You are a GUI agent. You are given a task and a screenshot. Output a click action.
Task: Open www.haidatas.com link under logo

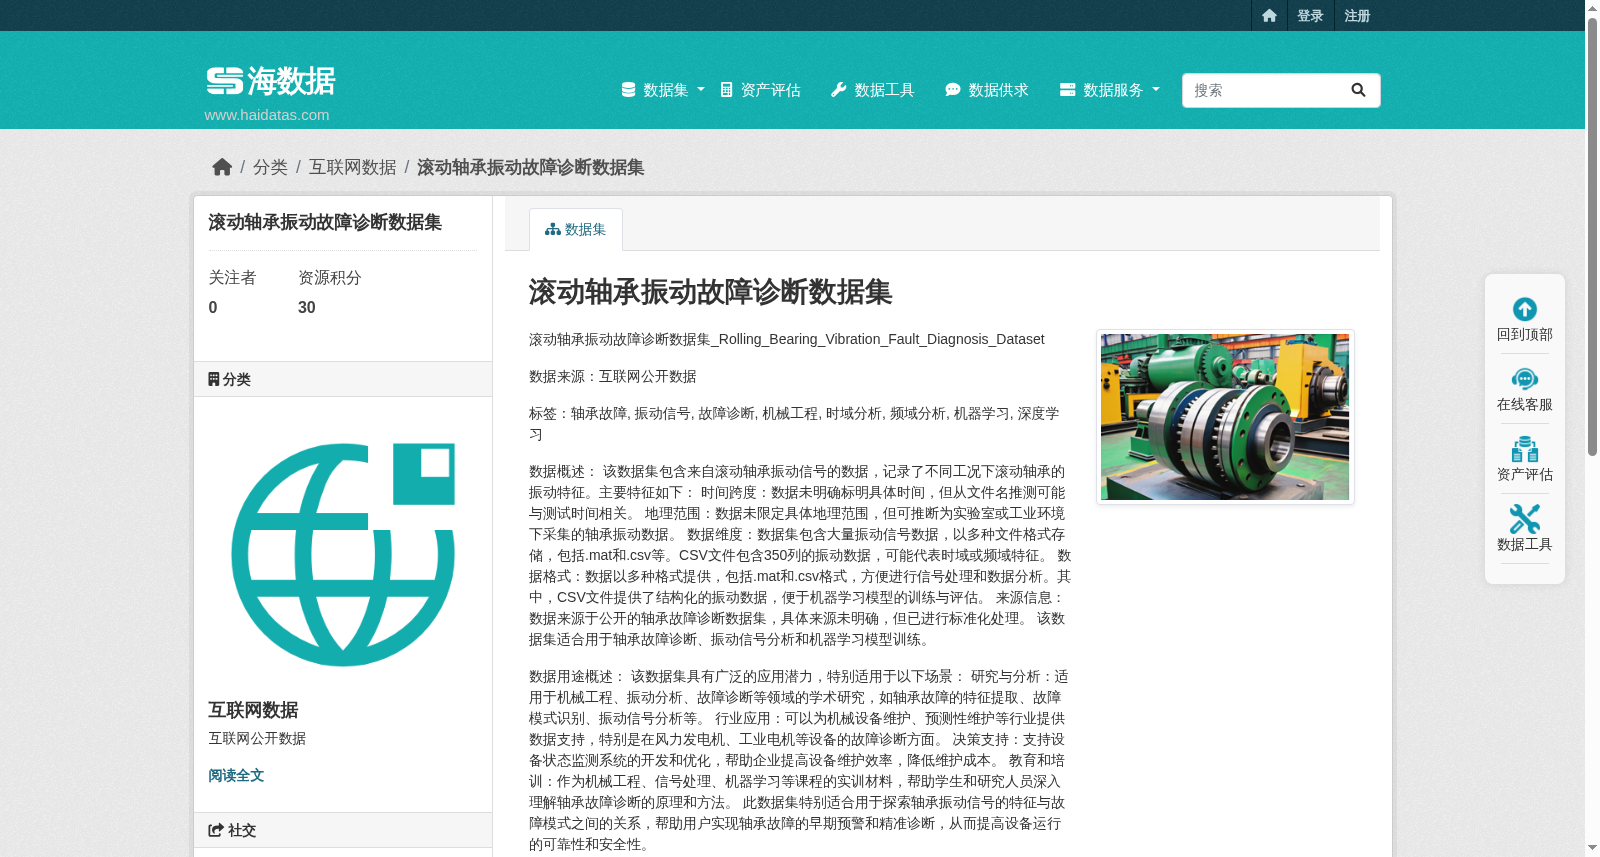coord(267,115)
